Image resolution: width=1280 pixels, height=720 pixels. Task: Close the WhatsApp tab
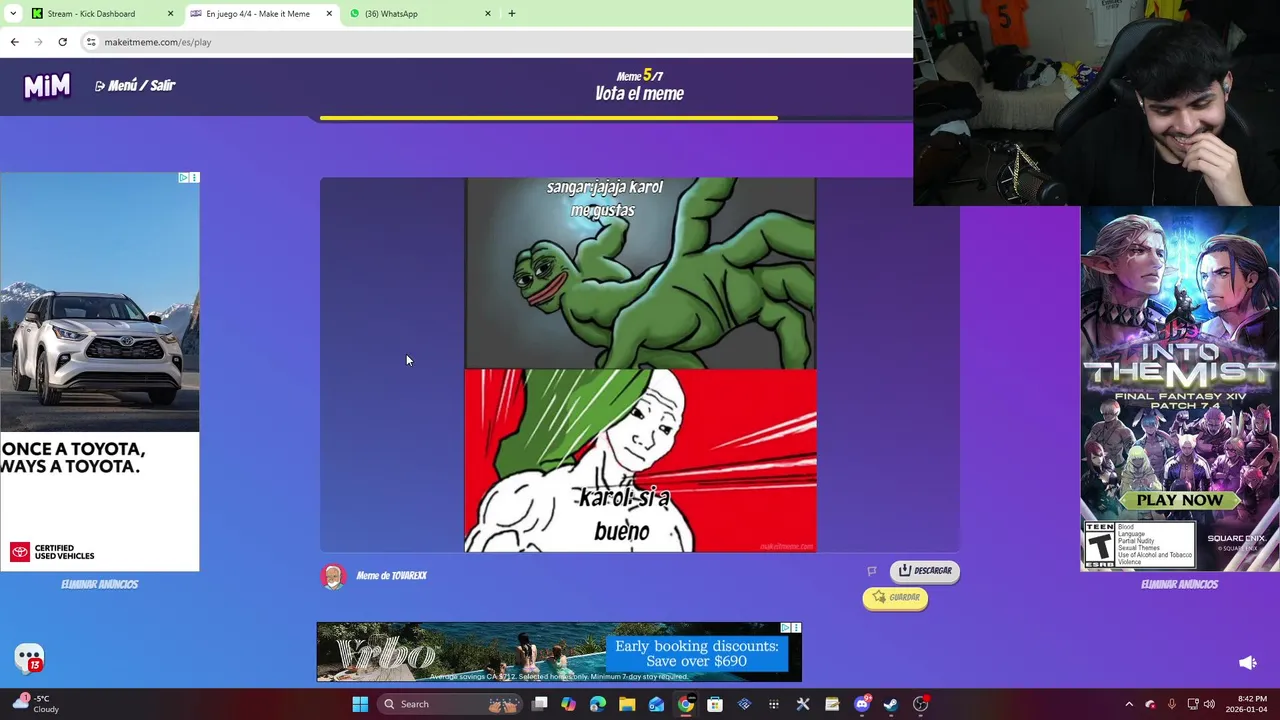pos(488,14)
